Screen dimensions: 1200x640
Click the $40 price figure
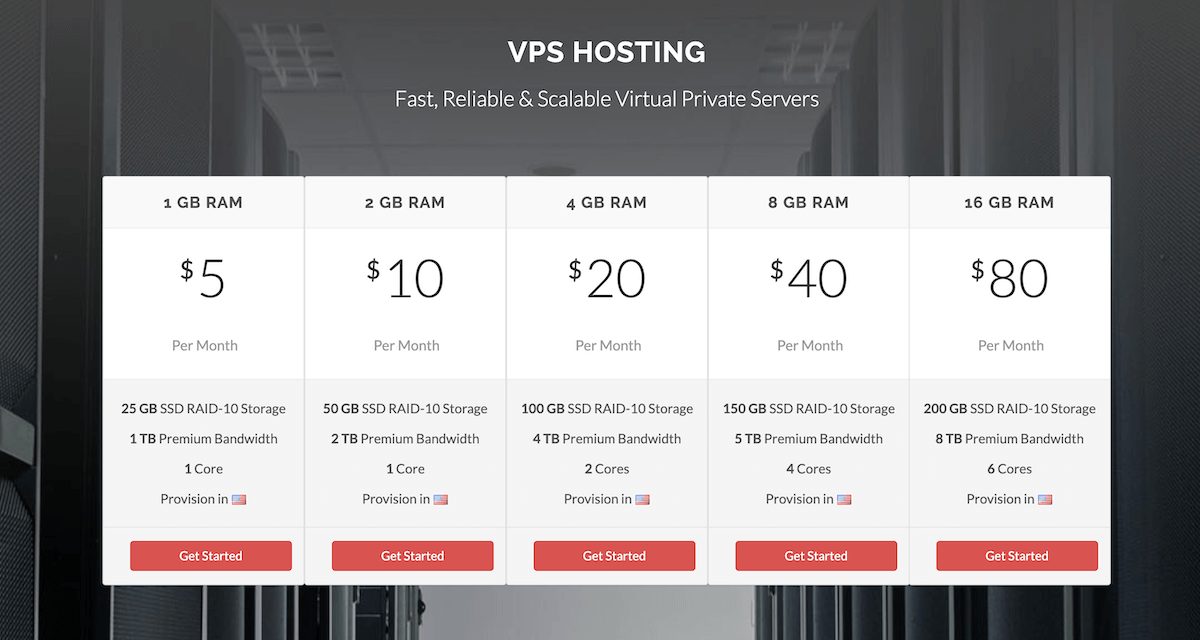pos(809,279)
